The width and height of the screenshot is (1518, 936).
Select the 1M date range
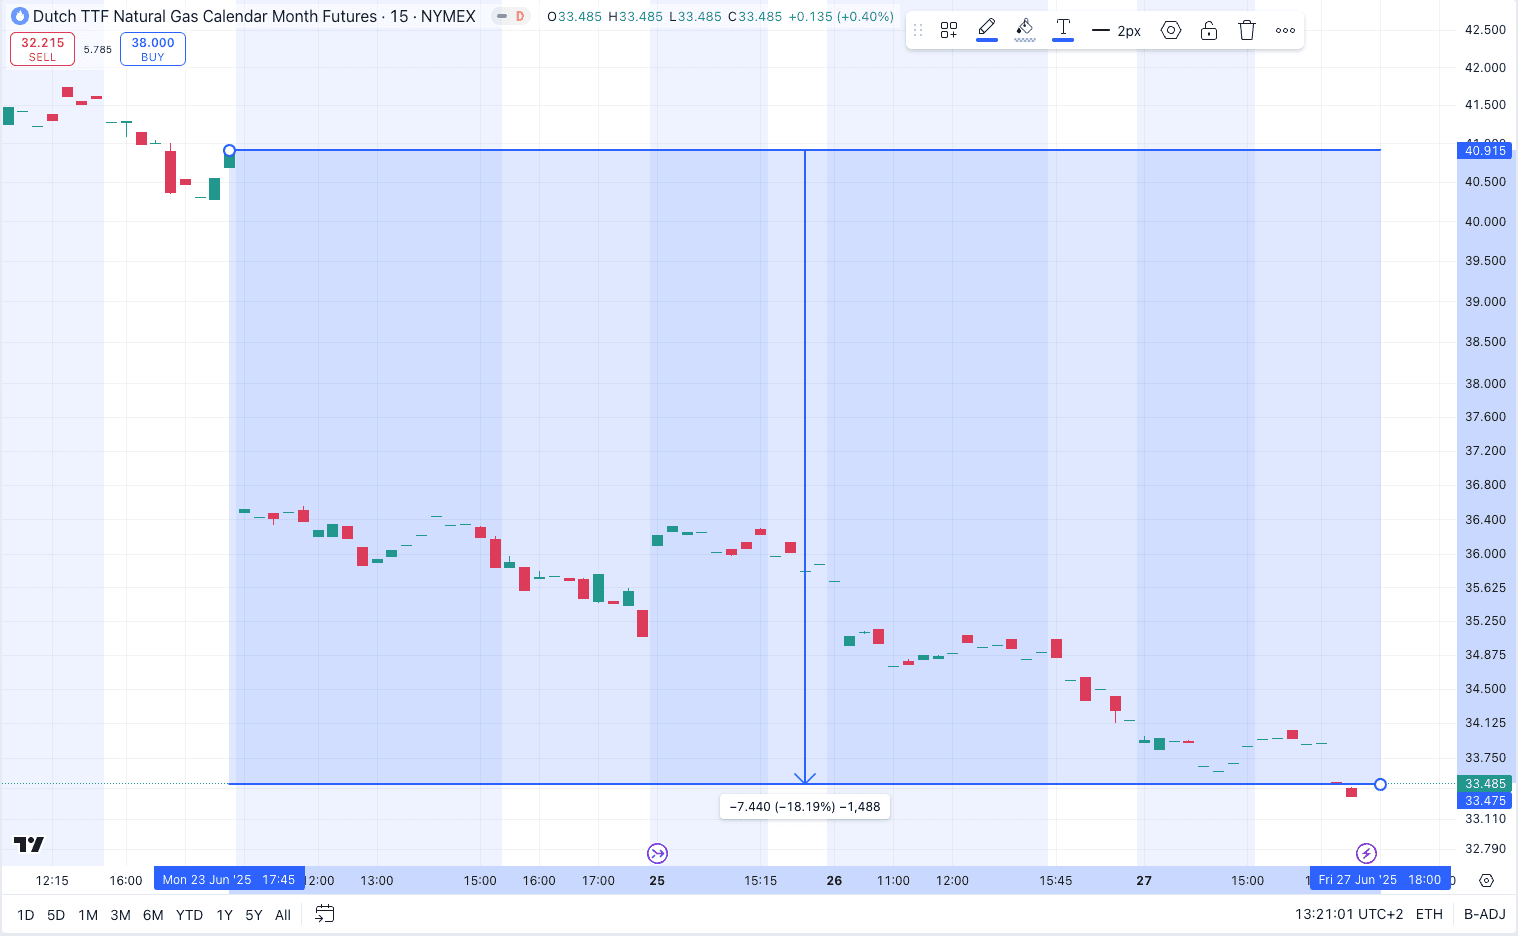click(x=88, y=915)
